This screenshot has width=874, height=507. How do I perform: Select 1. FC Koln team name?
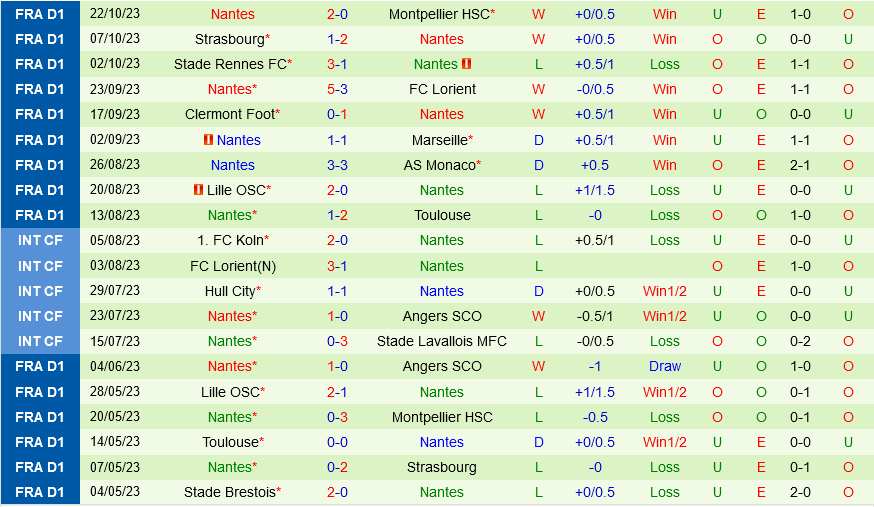pos(226,240)
